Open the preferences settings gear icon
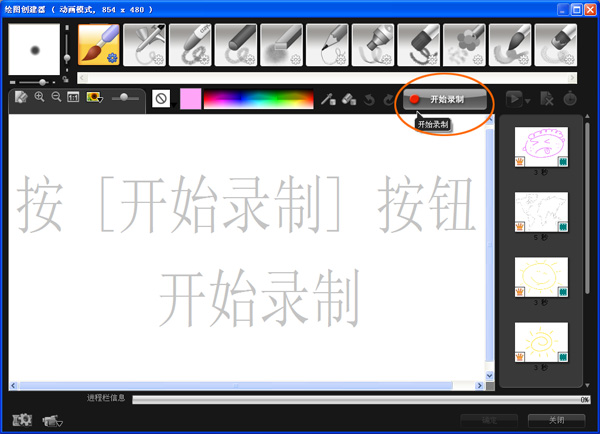Screen dimensions: 600x434 22,420
